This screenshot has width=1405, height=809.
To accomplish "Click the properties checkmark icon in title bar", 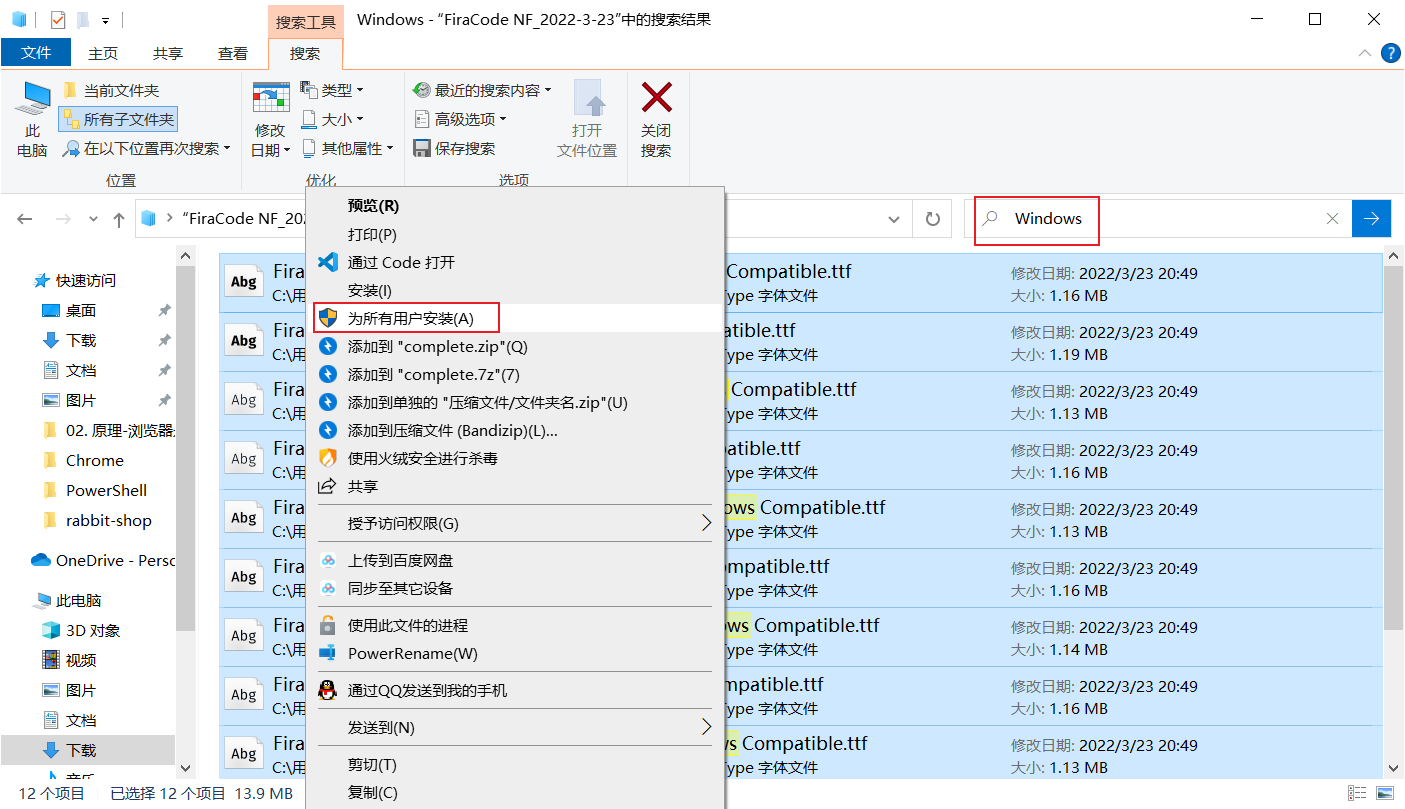I will 58,19.
